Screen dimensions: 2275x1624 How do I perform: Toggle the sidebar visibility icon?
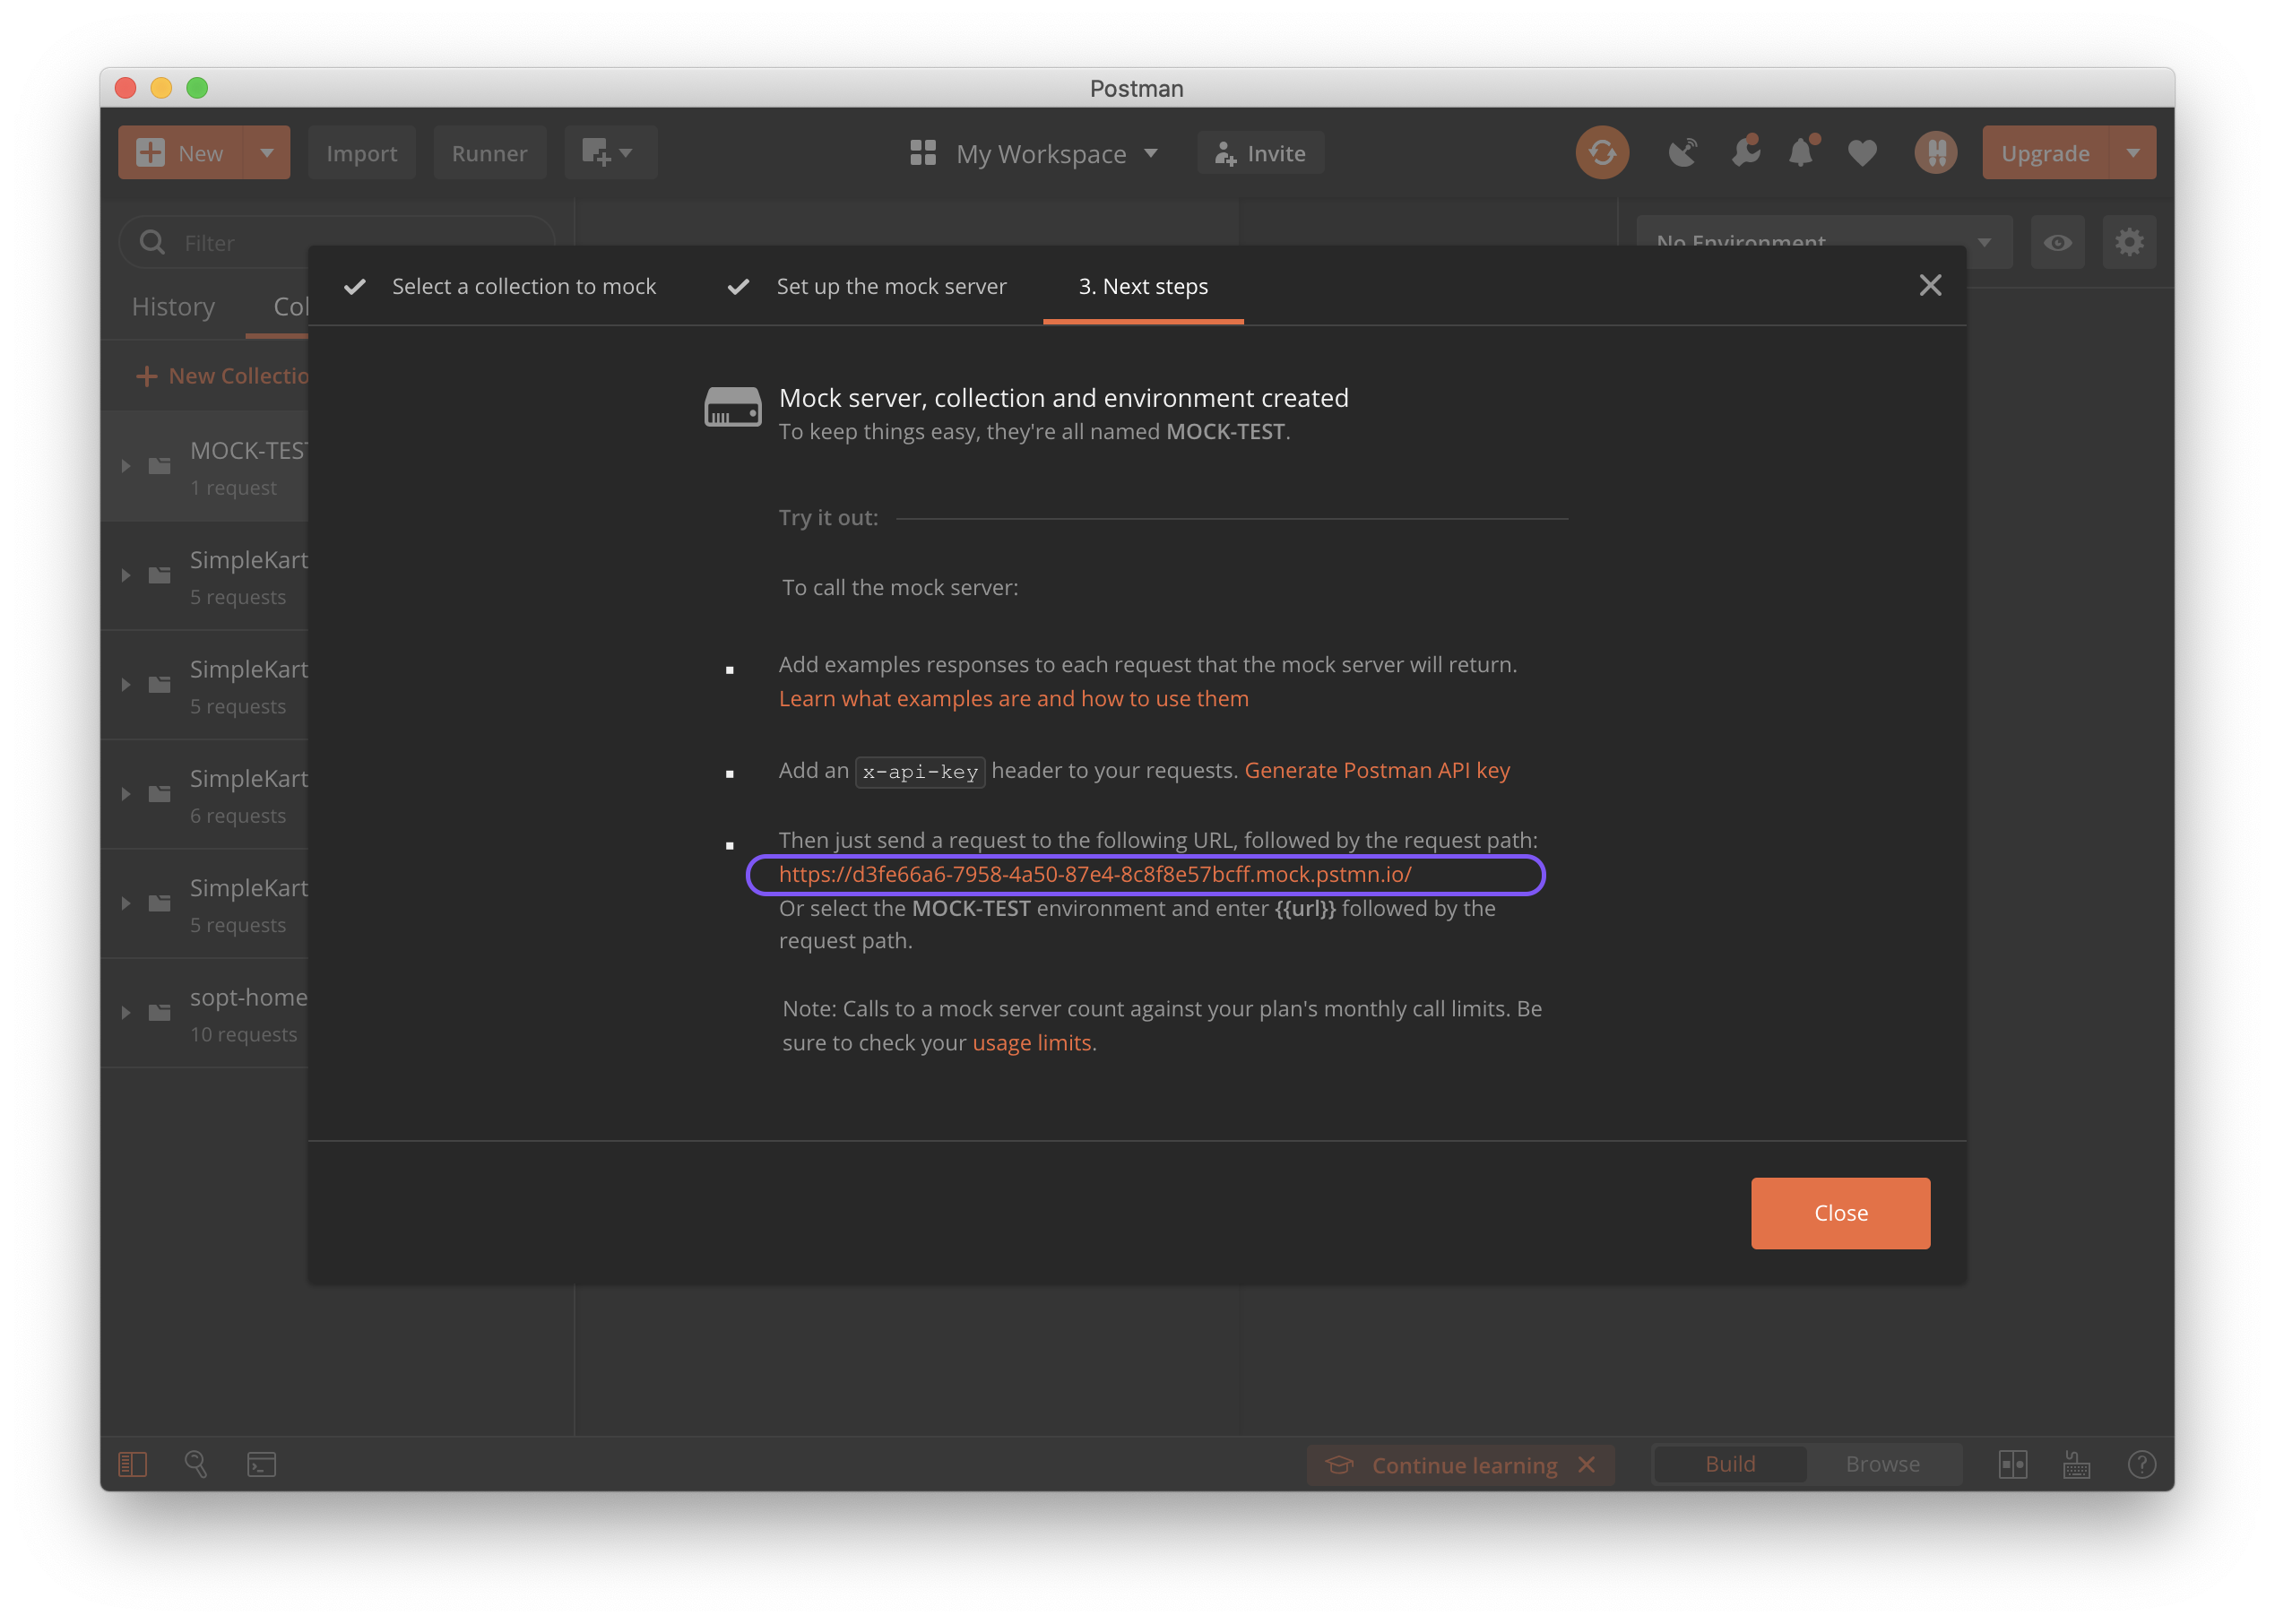click(133, 1464)
